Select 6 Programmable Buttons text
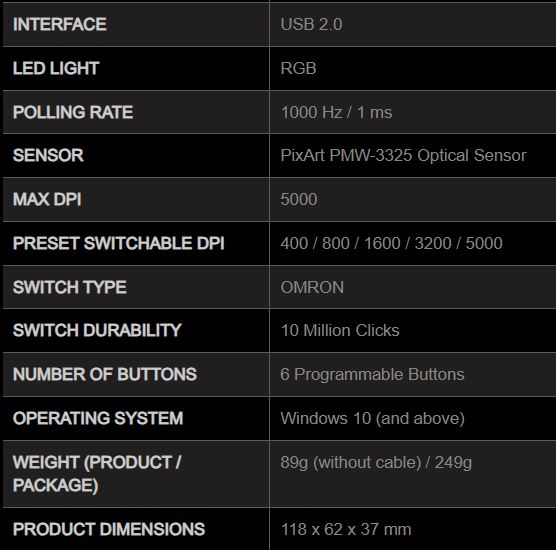 coord(372,374)
